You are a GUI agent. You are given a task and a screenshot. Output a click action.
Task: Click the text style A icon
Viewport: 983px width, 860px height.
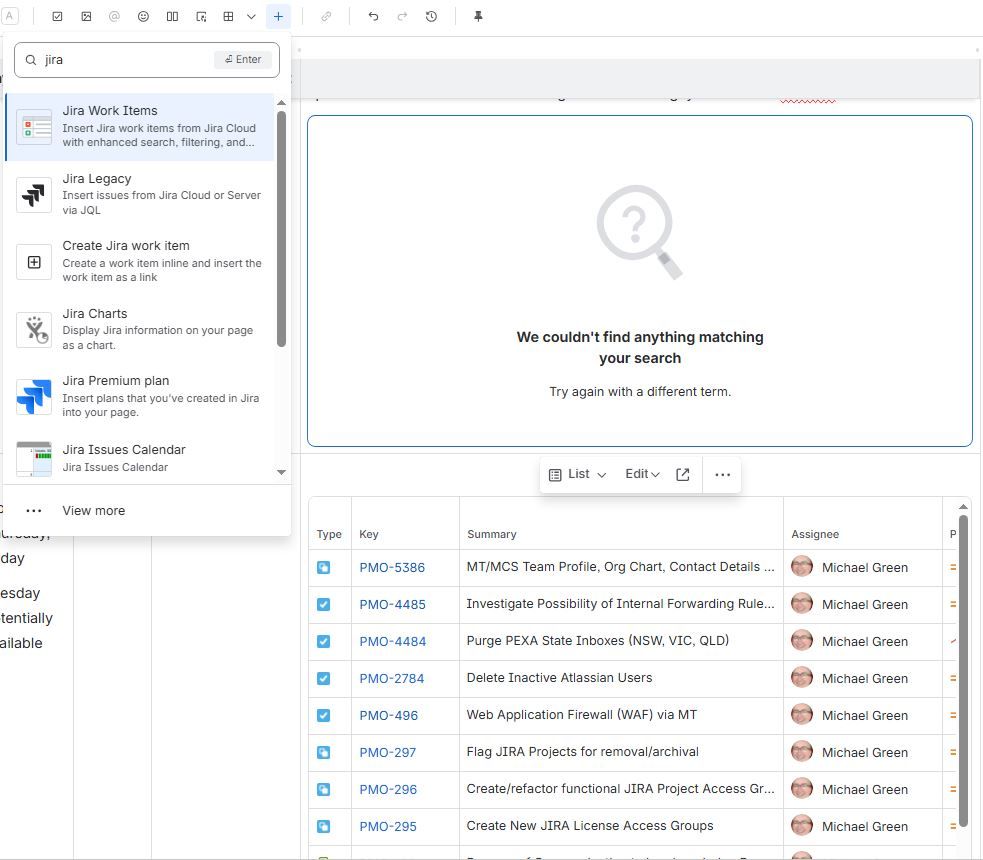(x=9, y=16)
